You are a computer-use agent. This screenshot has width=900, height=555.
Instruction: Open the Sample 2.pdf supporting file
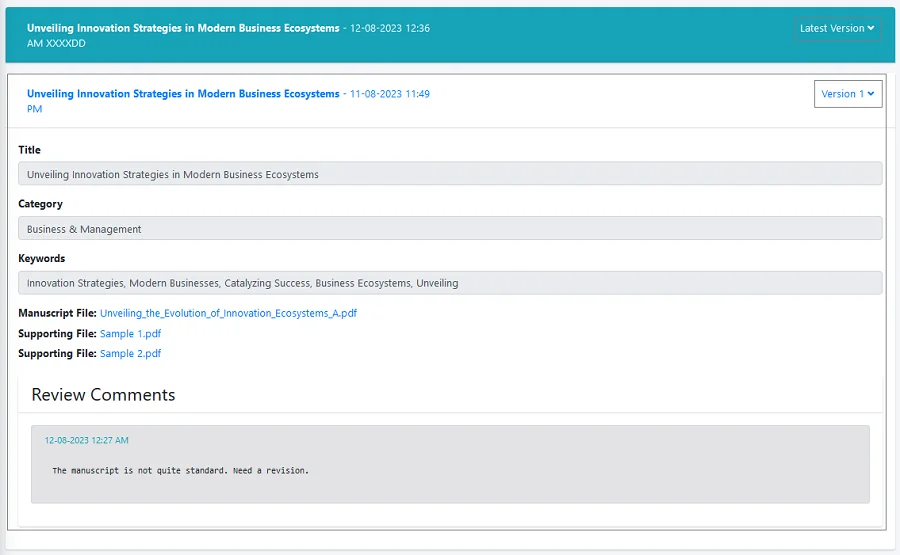pyautogui.click(x=130, y=354)
